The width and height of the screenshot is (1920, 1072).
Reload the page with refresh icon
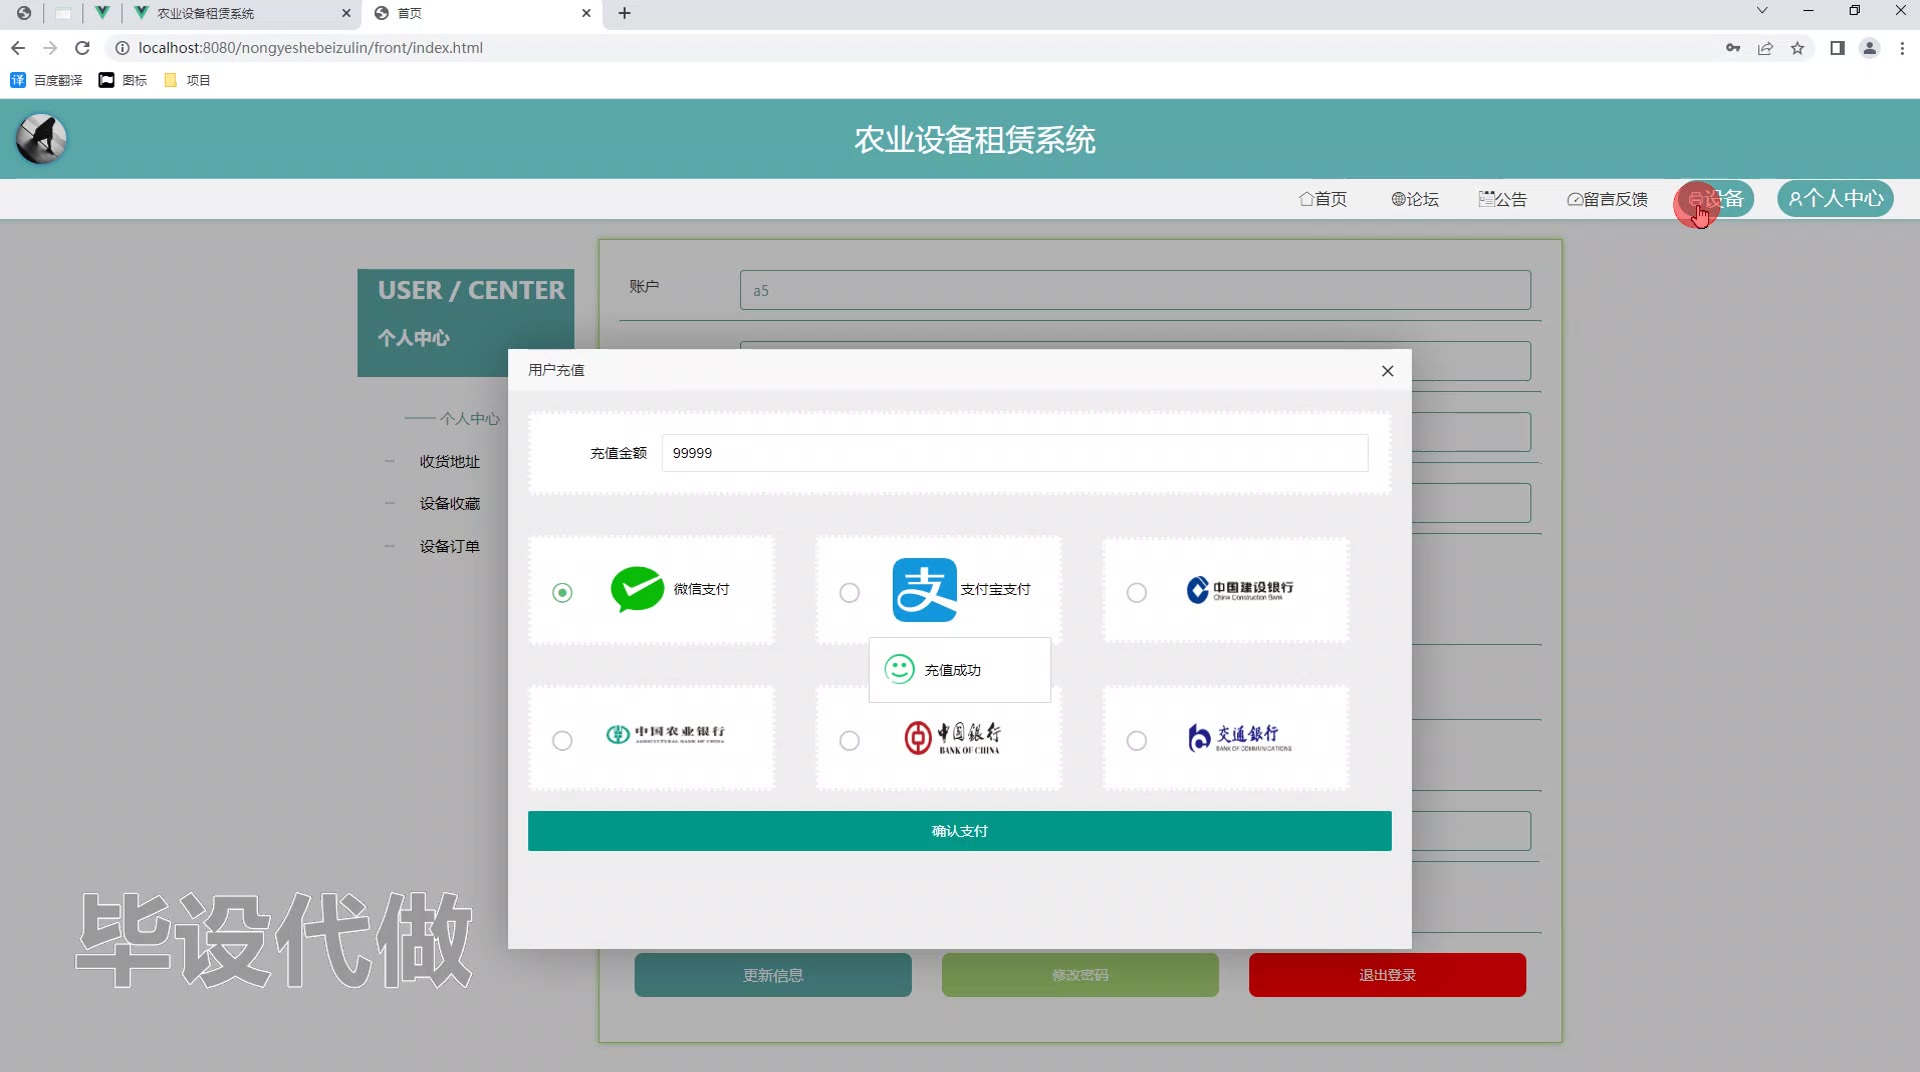(83, 48)
